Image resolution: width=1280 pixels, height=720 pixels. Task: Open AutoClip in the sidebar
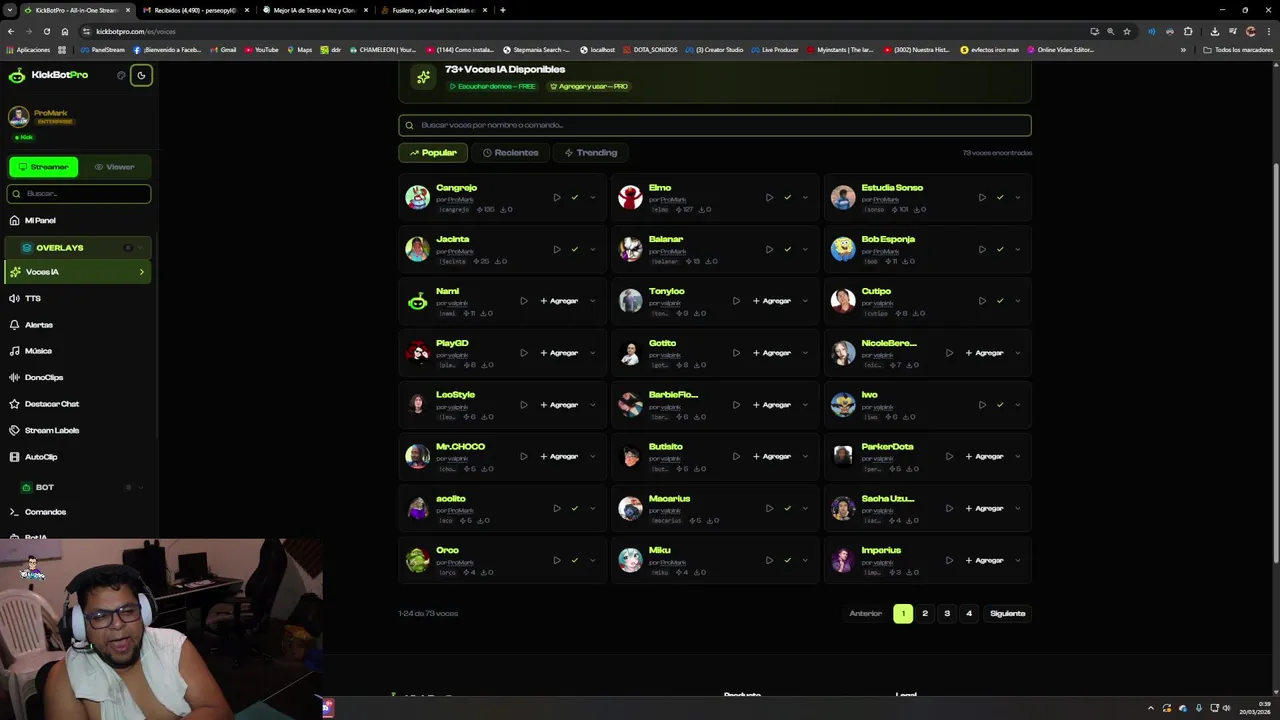tap(79, 457)
